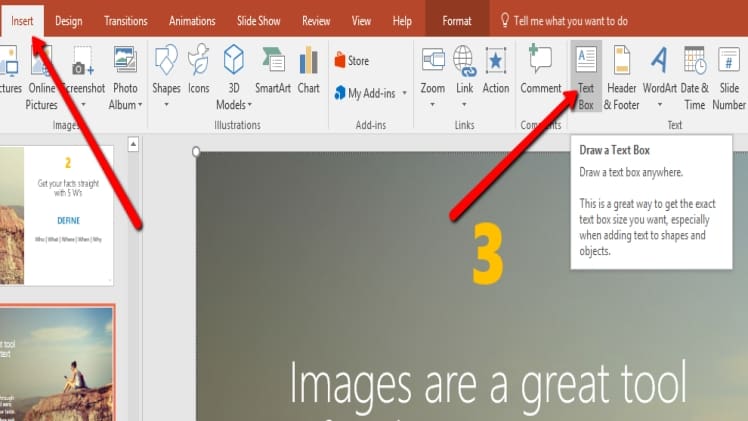
Task: Open the Animations tab
Action: tap(192, 20)
